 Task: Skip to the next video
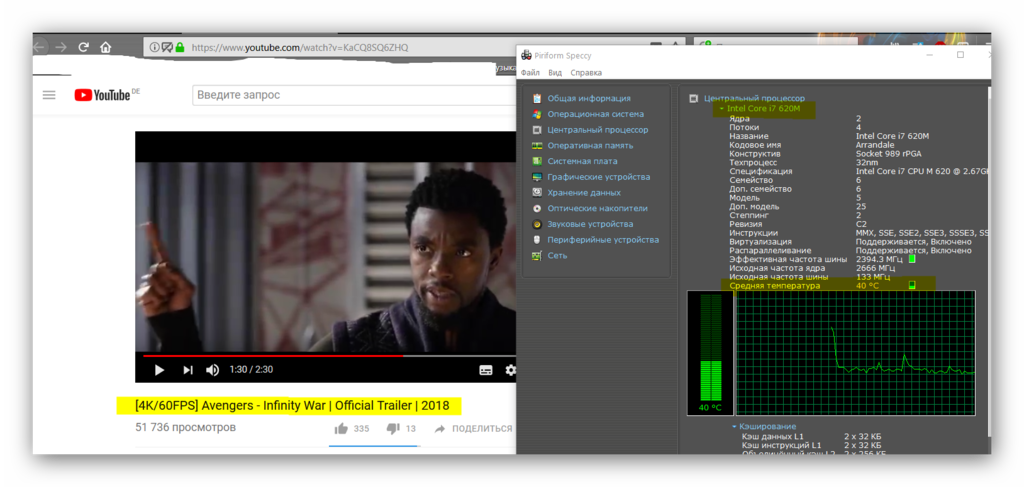pyautogui.click(x=187, y=369)
